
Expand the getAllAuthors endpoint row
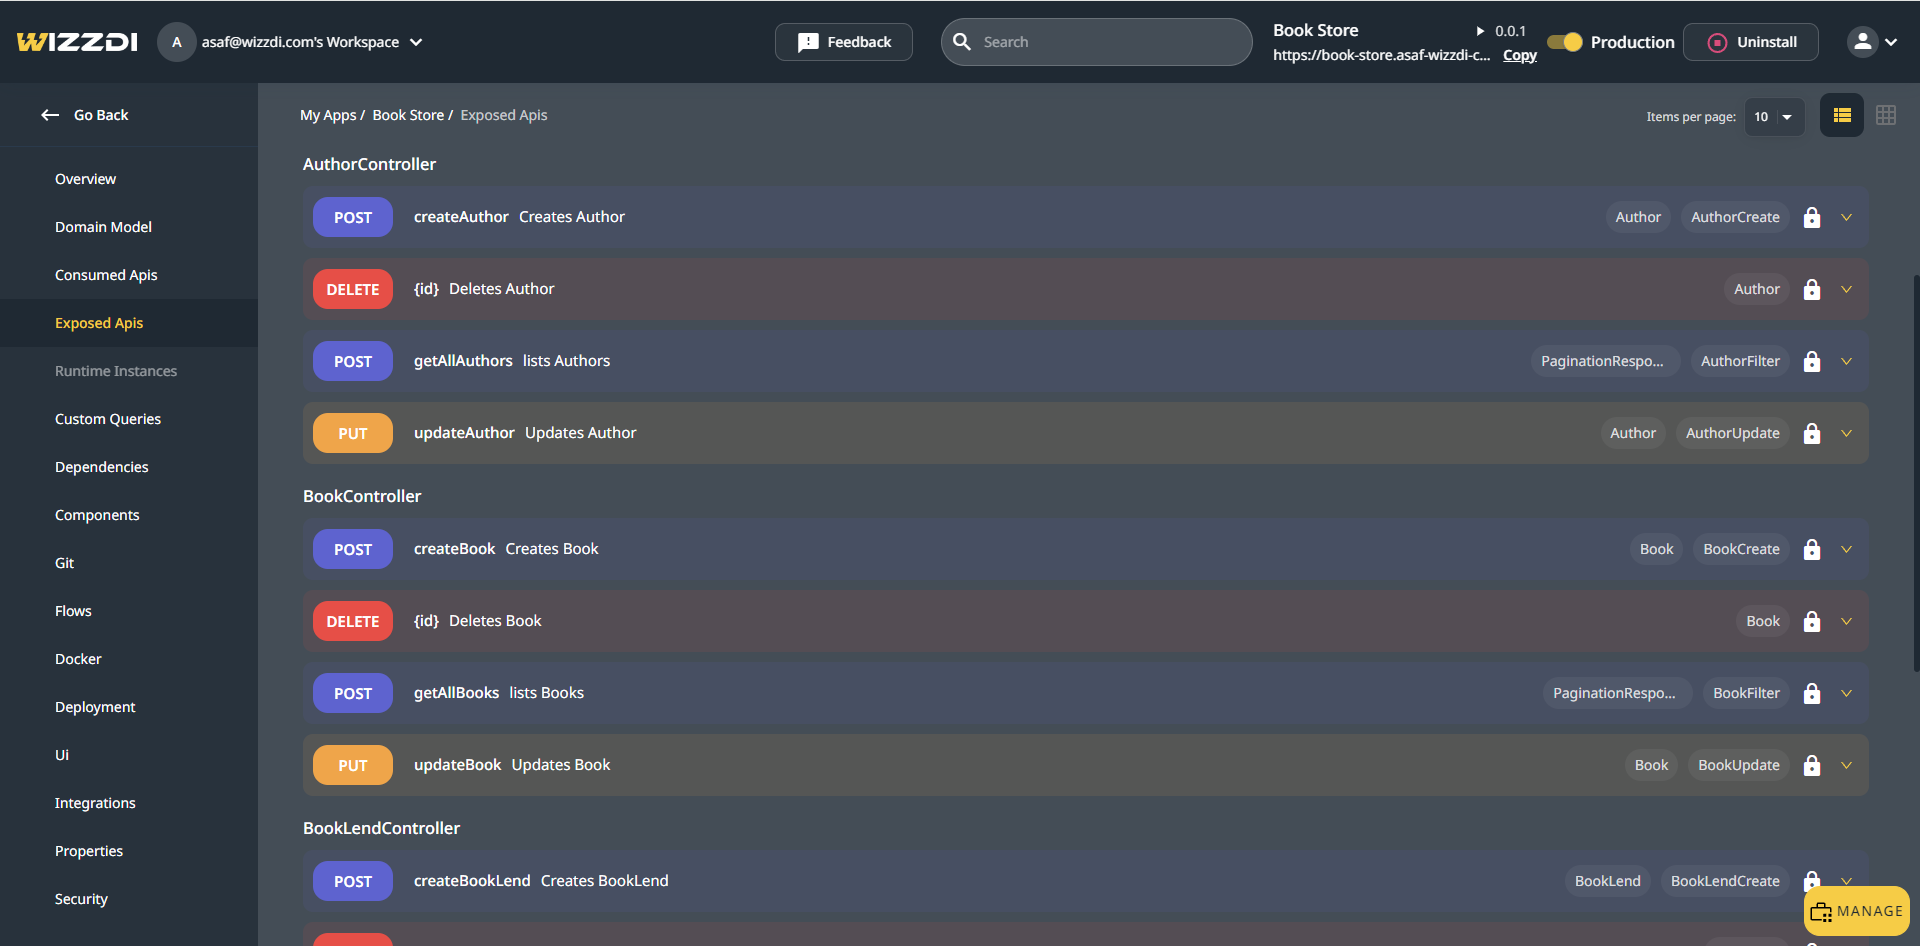click(x=1846, y=362)
